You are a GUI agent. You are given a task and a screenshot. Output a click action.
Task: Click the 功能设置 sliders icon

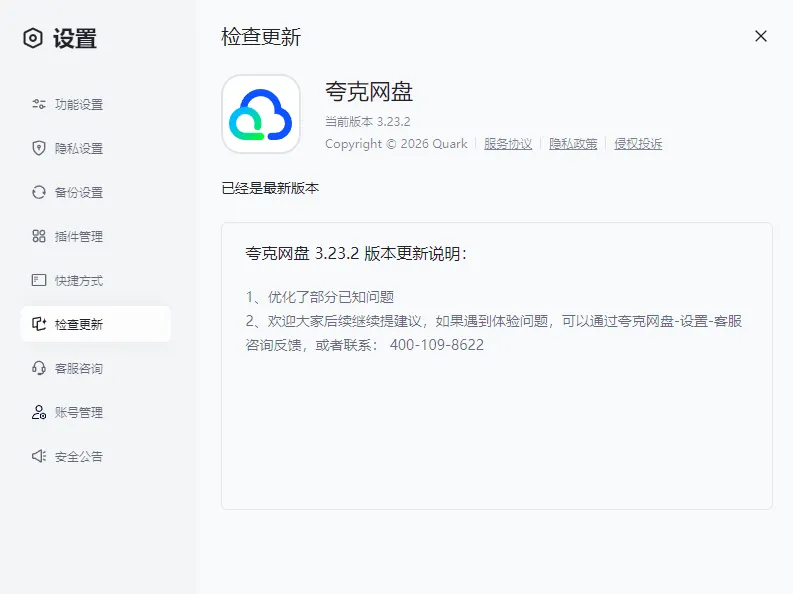[x=39, y=104]
